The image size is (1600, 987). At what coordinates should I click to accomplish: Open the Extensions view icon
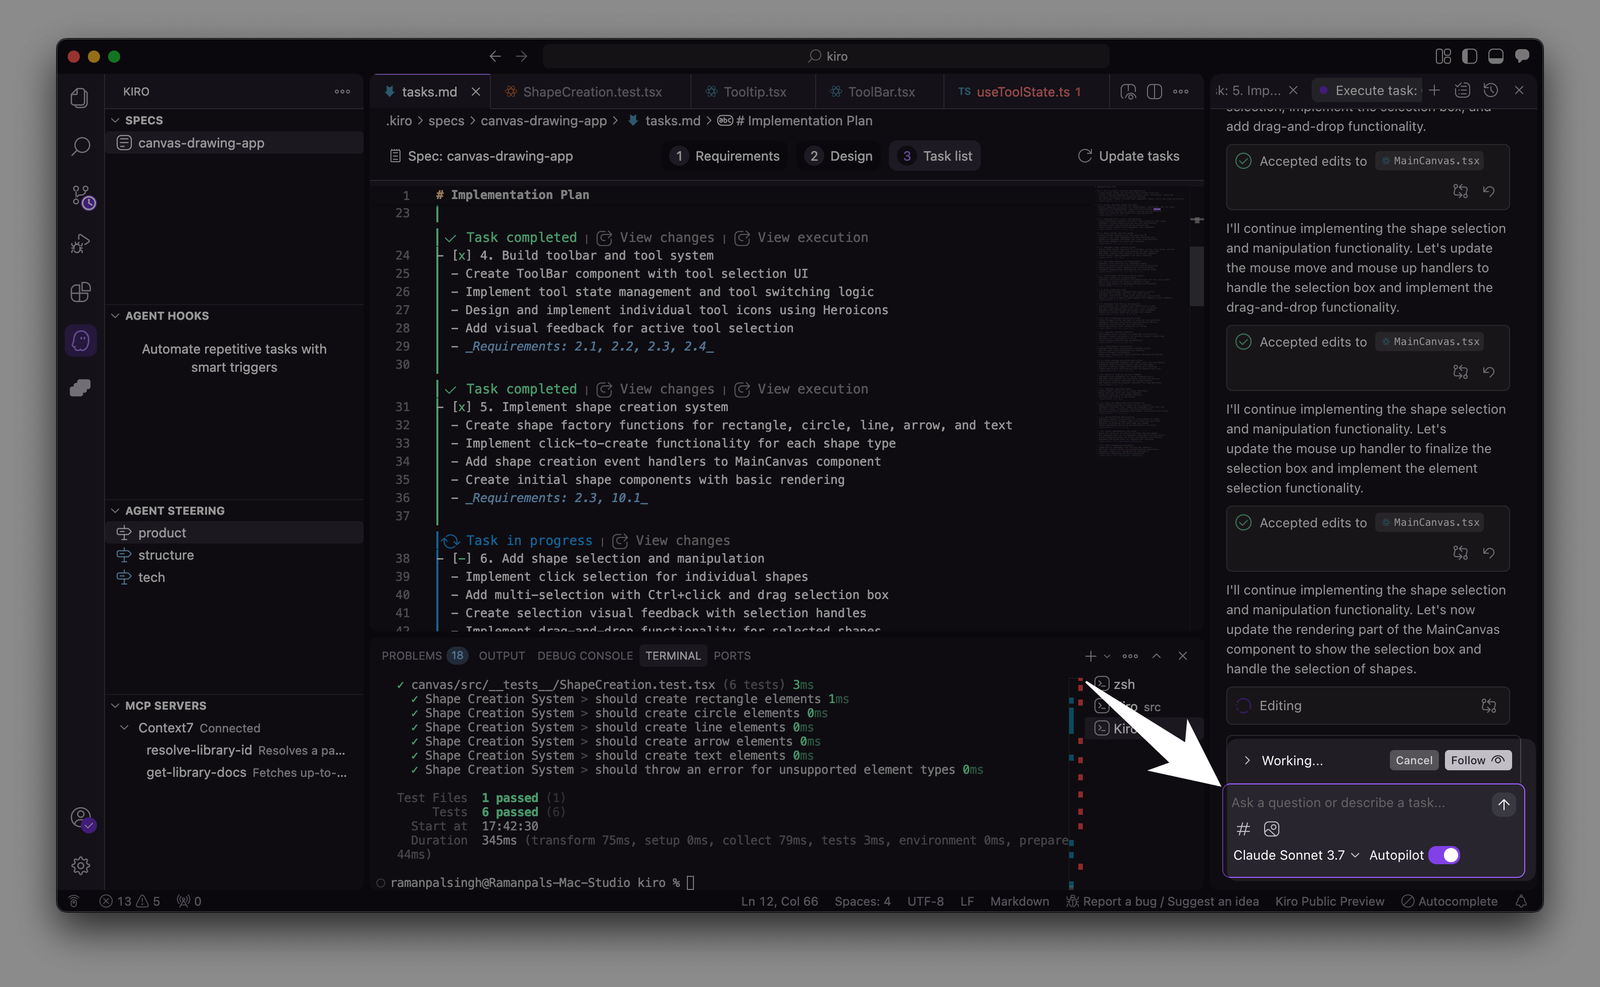80,292
